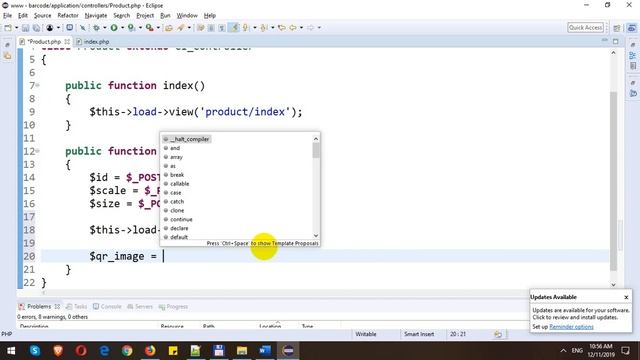Maximize the editor area
Viewport: 640px width, 360px height.
click(616, 41)
